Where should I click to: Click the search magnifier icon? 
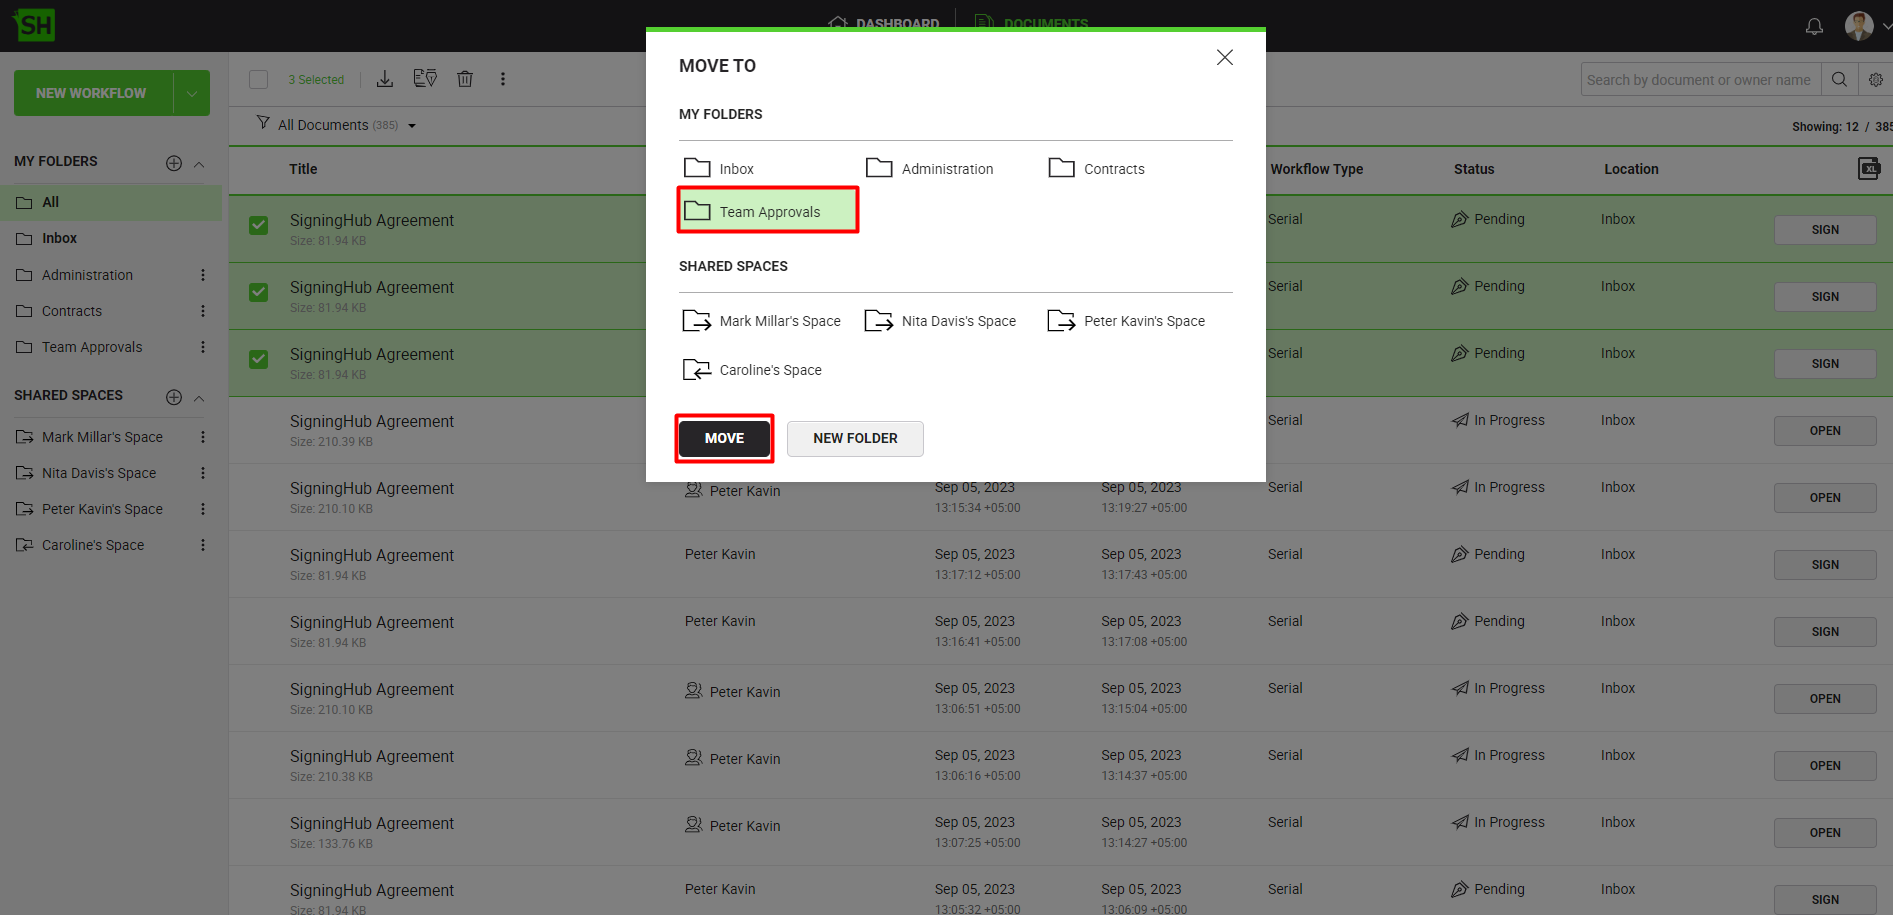1839,80
